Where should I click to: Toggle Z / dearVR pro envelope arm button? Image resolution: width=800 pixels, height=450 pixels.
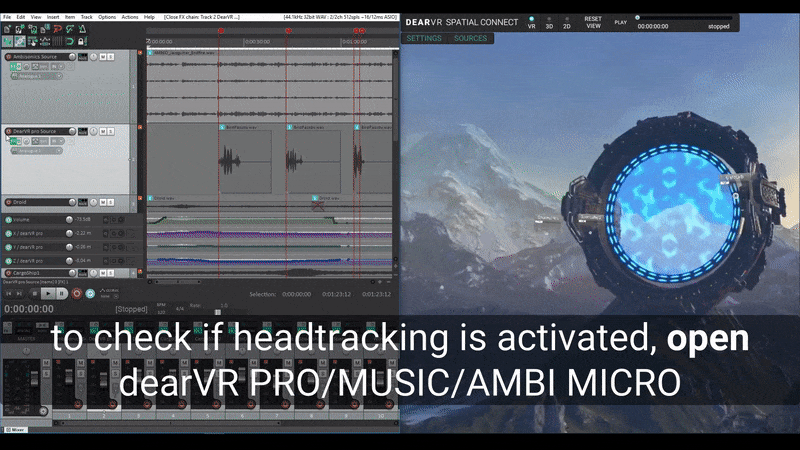[8, 261]
